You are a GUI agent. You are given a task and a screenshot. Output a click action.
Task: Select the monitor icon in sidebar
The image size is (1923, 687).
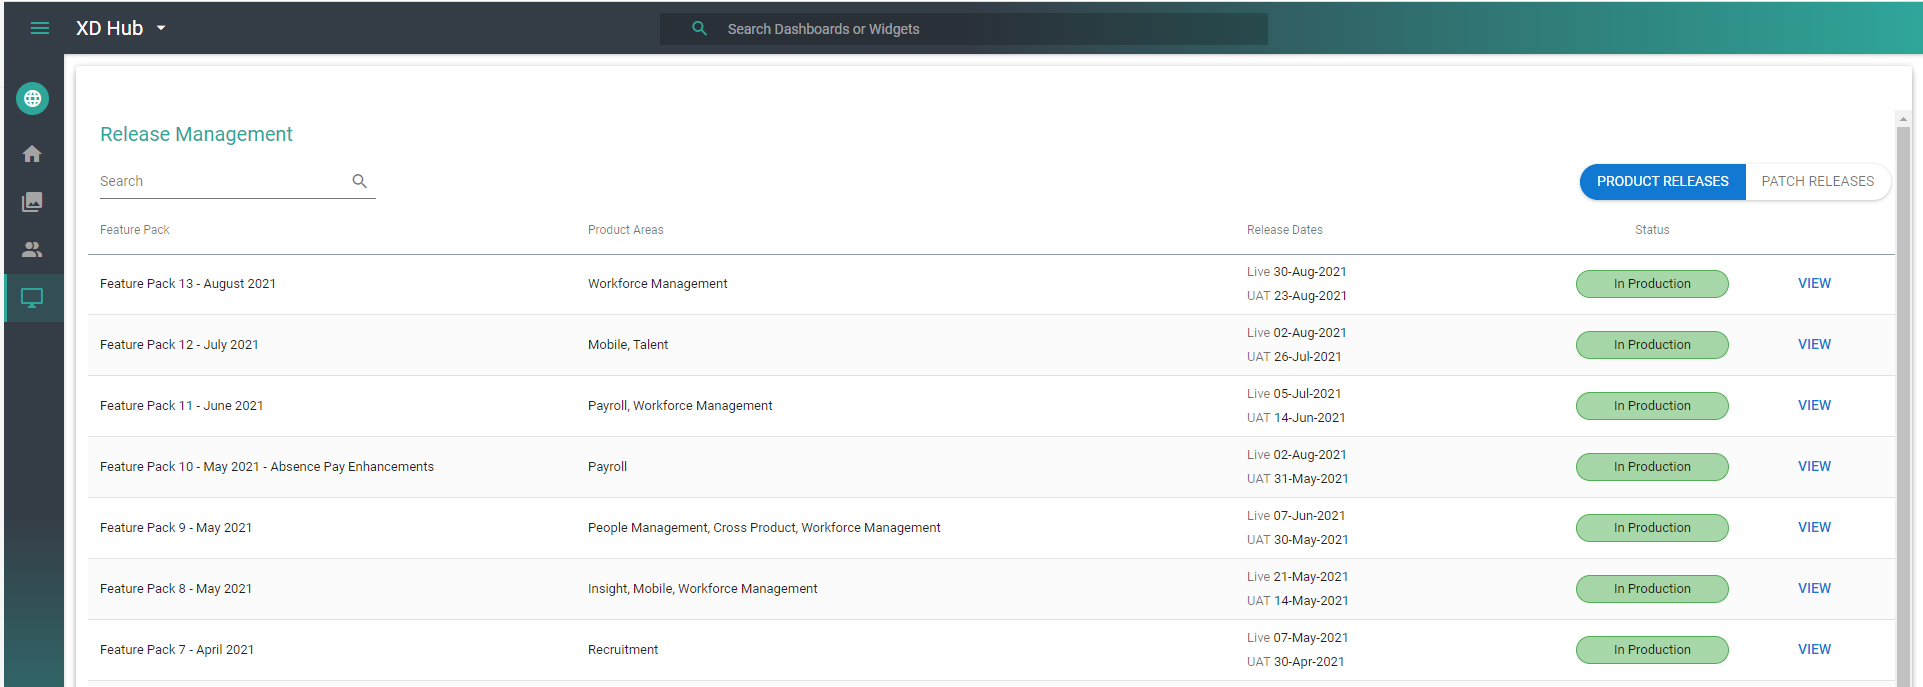32,298
